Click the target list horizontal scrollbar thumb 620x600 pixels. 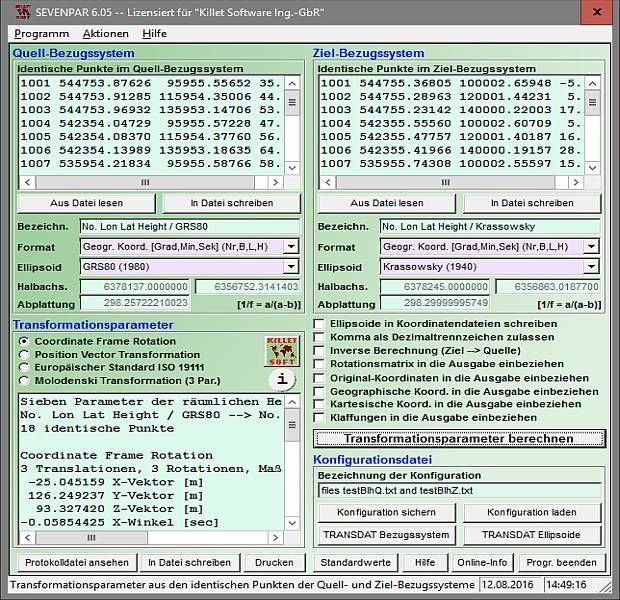pyautogui.click(x=446, y=182)
